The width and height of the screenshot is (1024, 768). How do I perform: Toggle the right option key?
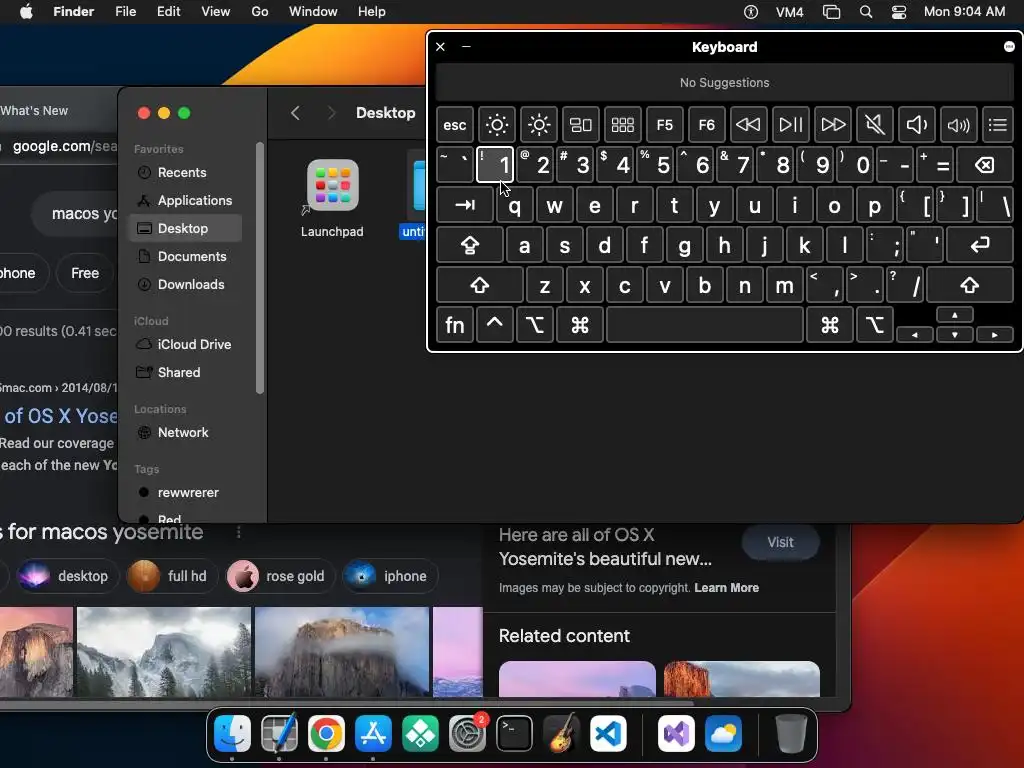click(874, 325)
